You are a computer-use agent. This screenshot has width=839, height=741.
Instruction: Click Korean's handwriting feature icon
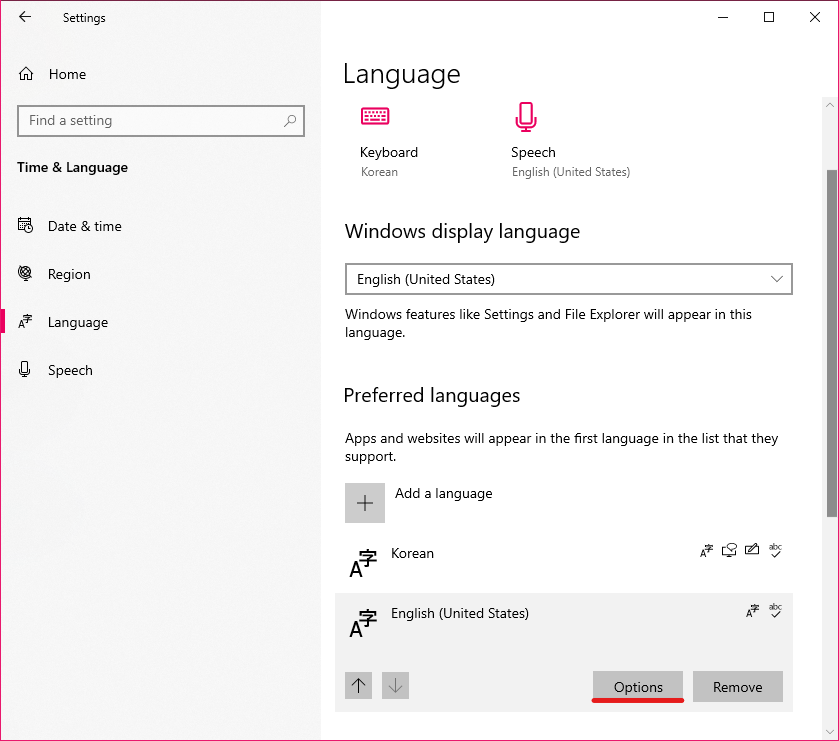752,549
